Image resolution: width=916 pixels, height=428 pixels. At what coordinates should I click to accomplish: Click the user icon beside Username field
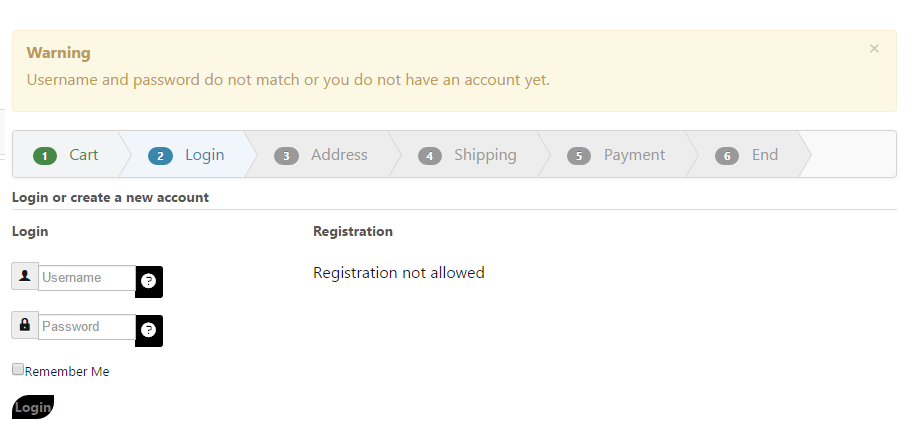[25, 276]
